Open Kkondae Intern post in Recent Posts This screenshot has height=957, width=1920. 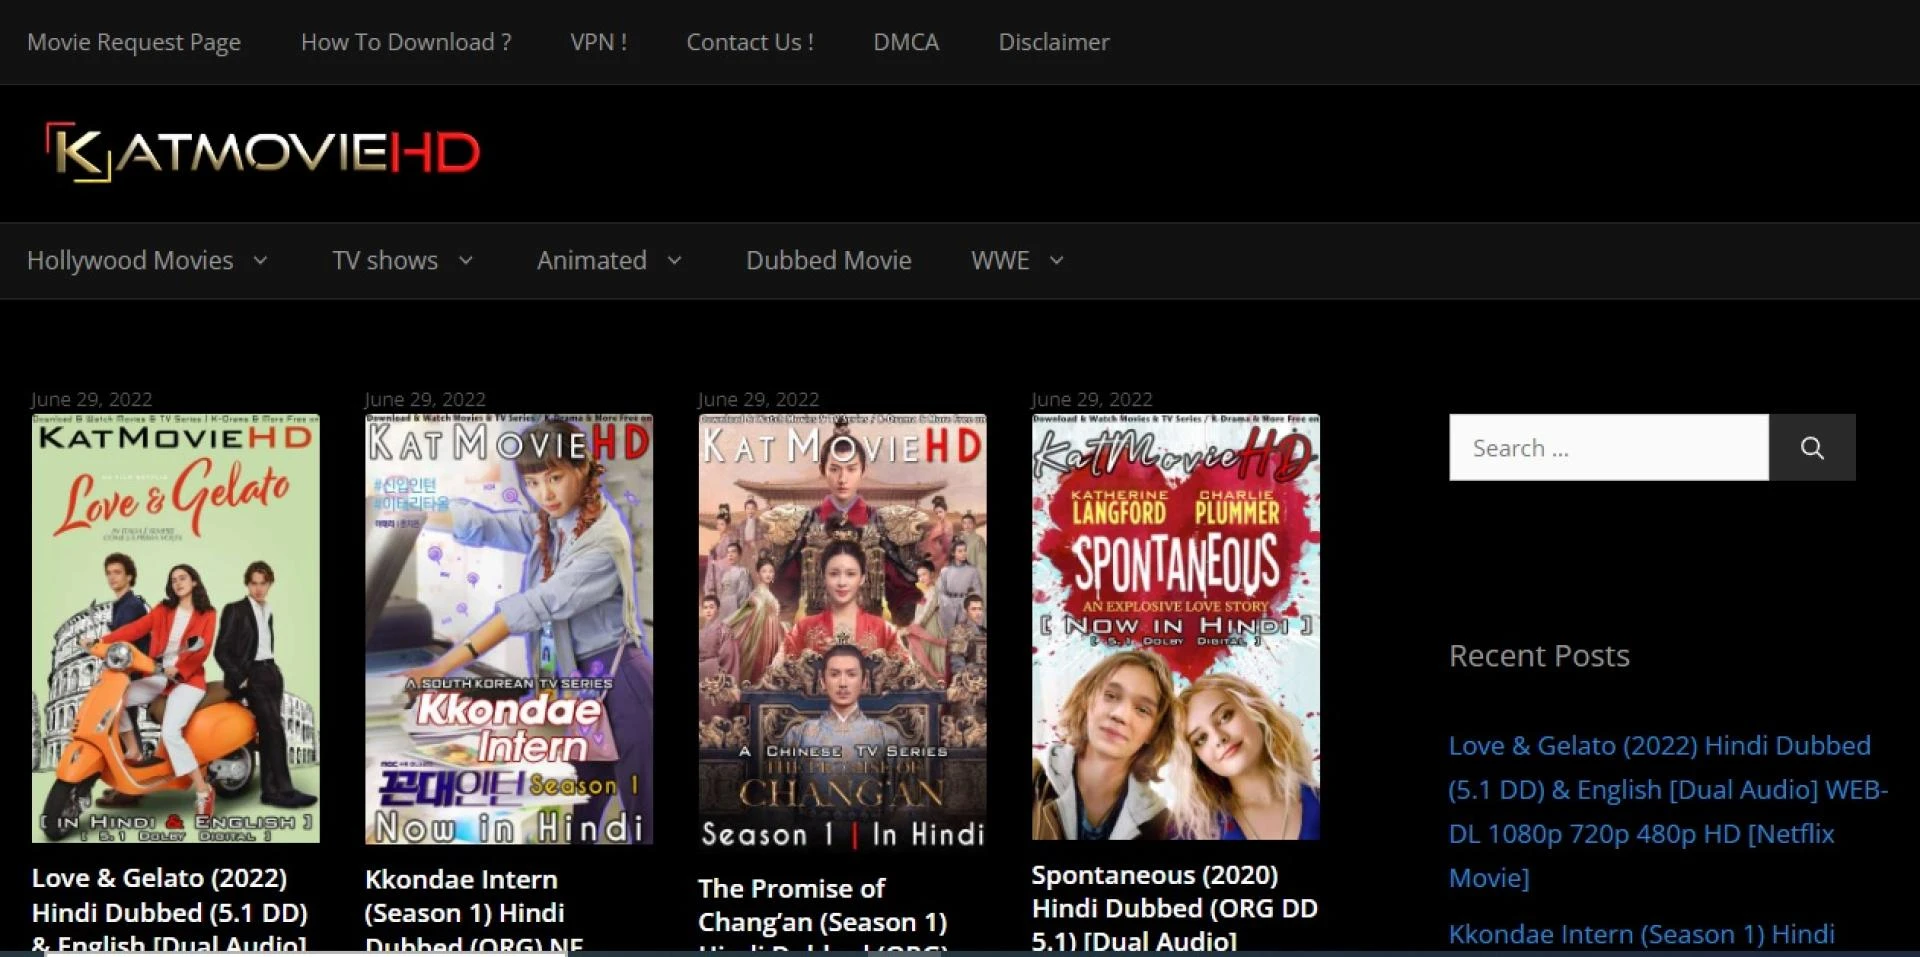click(x=1640, y=934)
